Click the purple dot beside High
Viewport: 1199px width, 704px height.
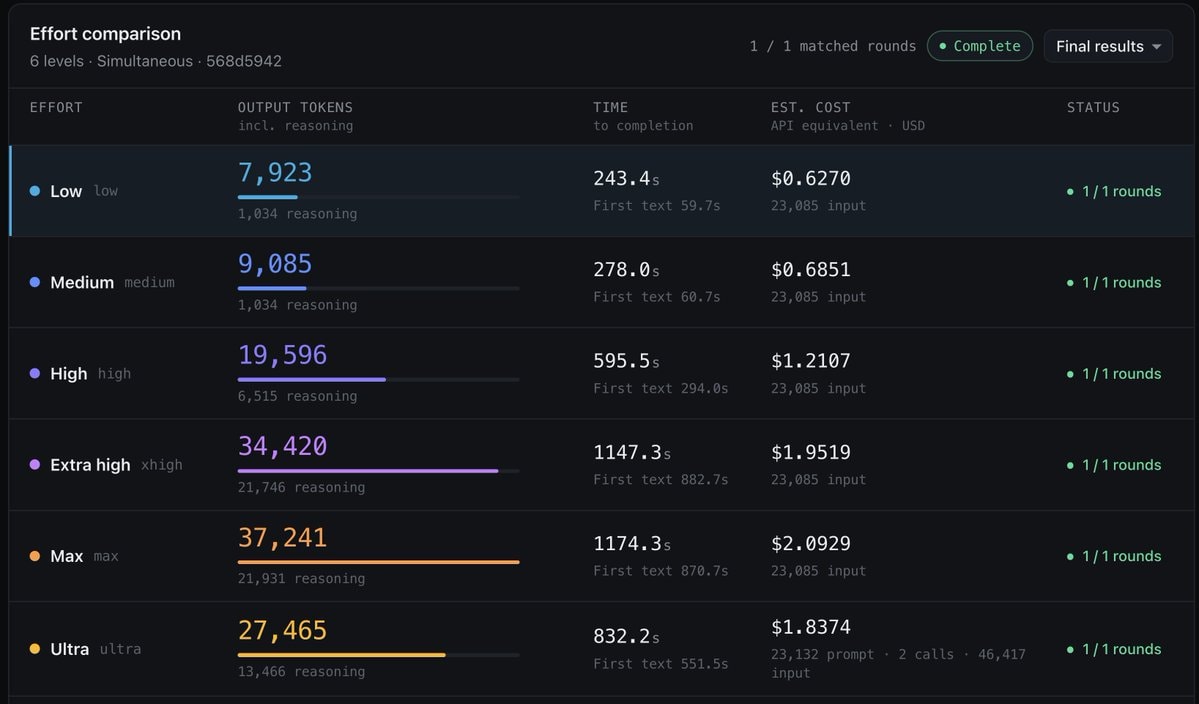[34, 374]
